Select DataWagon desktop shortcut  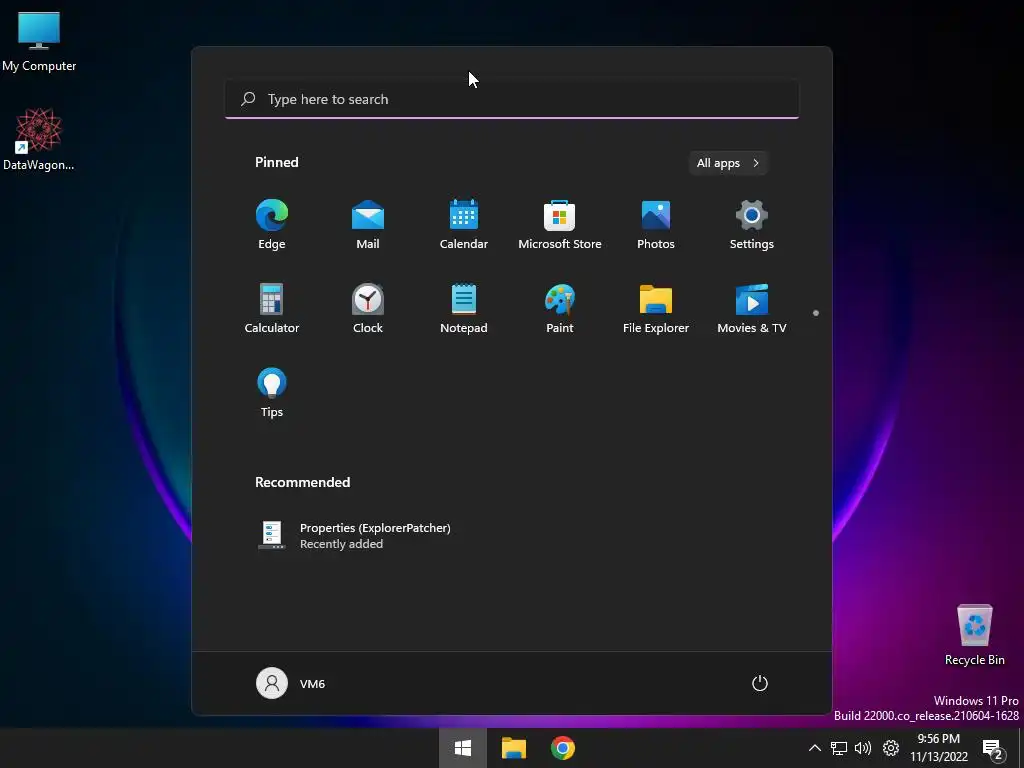point(39,140)
